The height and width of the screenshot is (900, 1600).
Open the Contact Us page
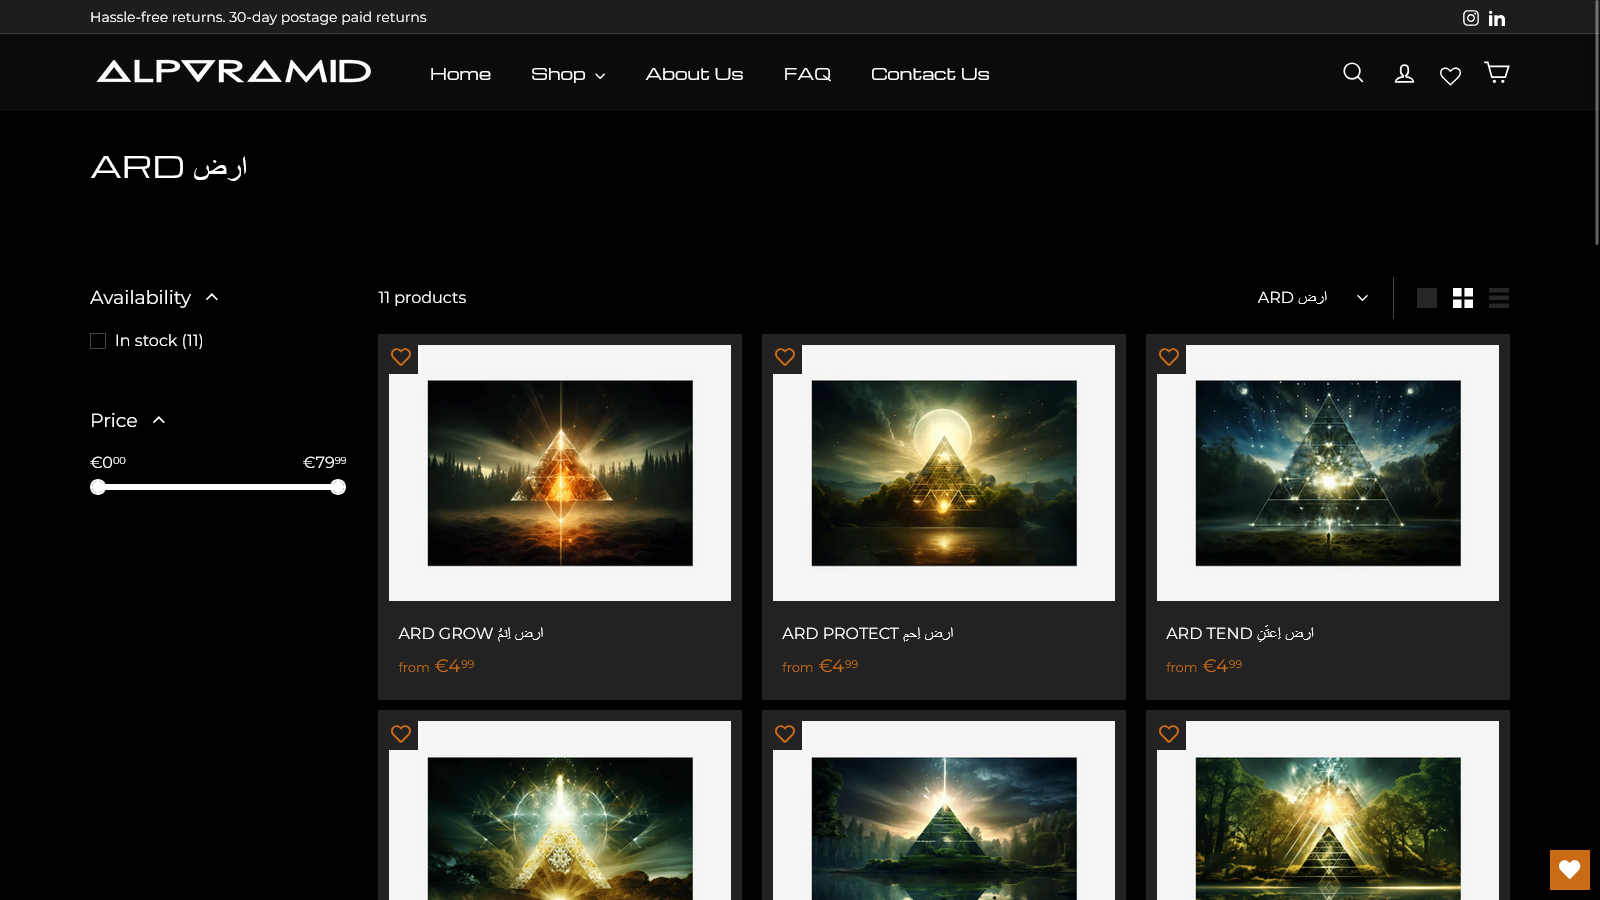[x=930, y=74]
